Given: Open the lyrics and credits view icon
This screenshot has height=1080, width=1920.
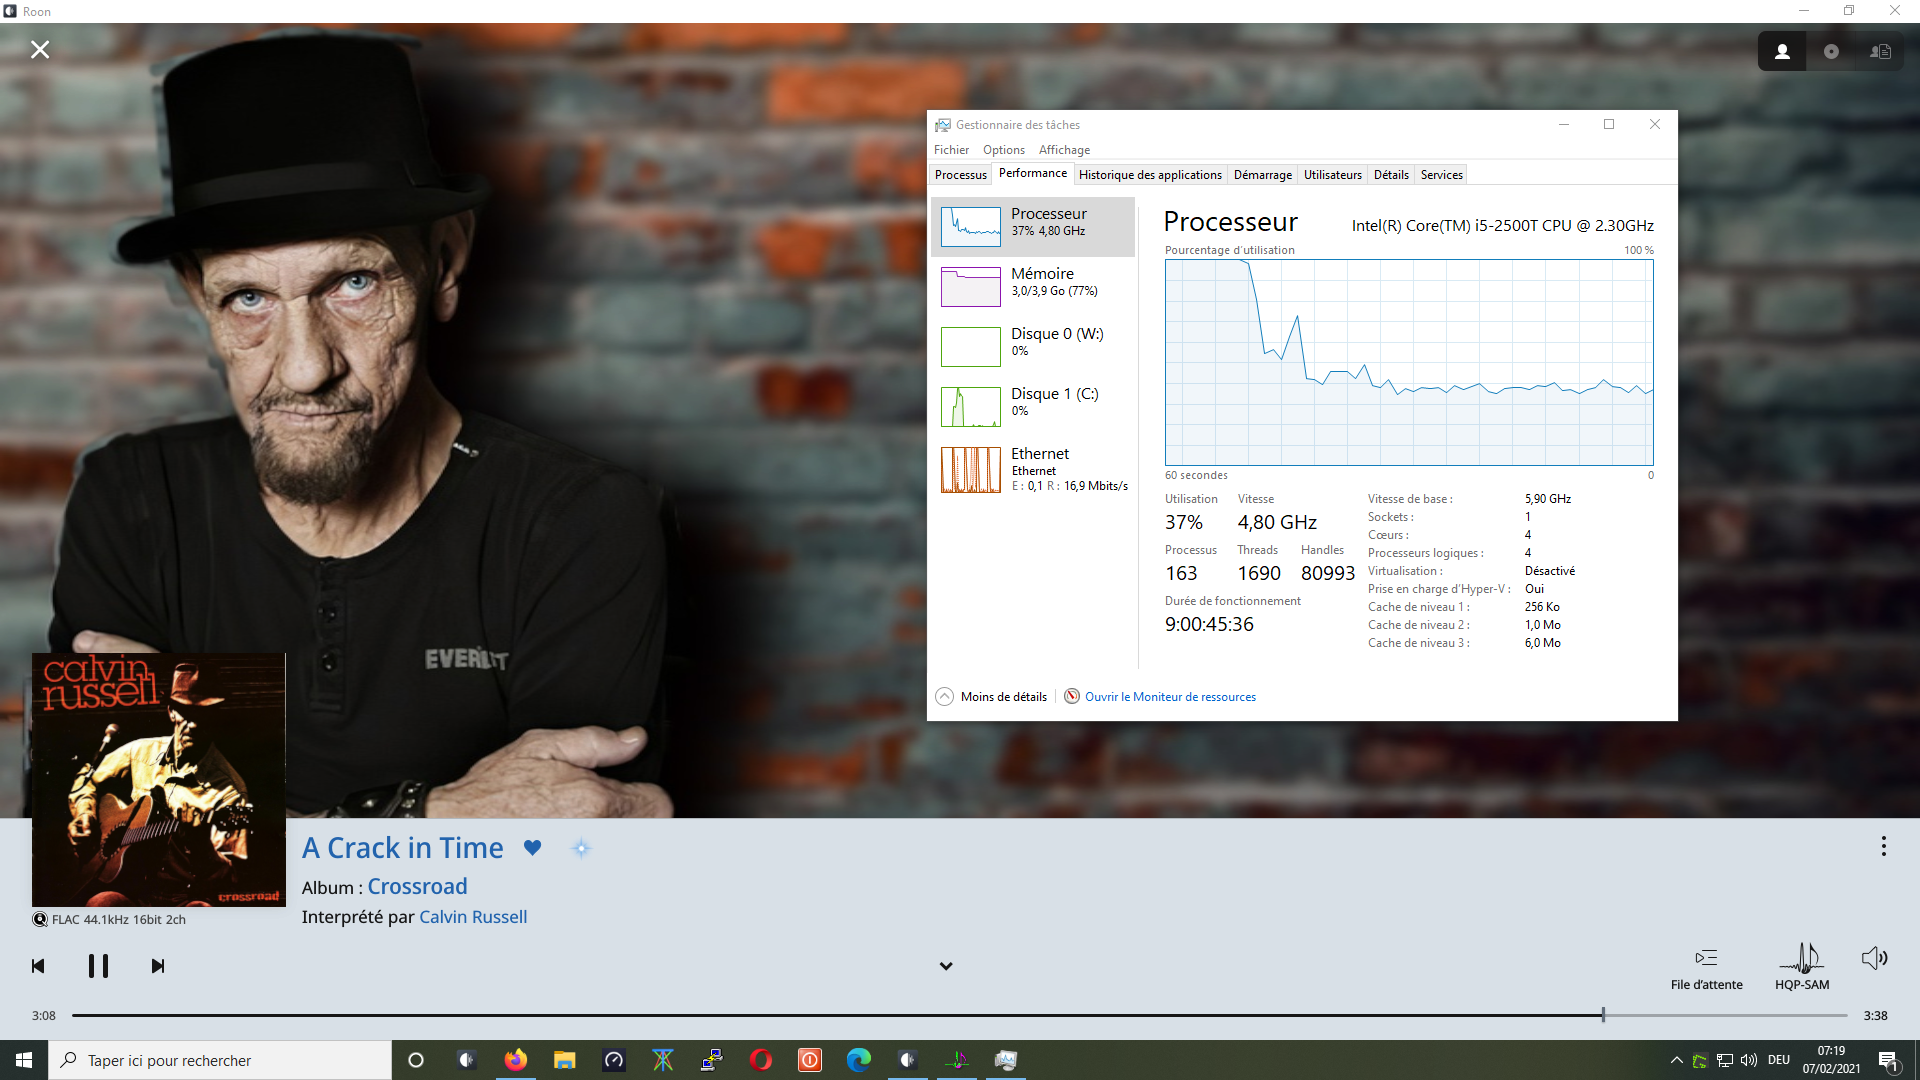Looking at the screenshot, I should click(x=1880, y=52).
